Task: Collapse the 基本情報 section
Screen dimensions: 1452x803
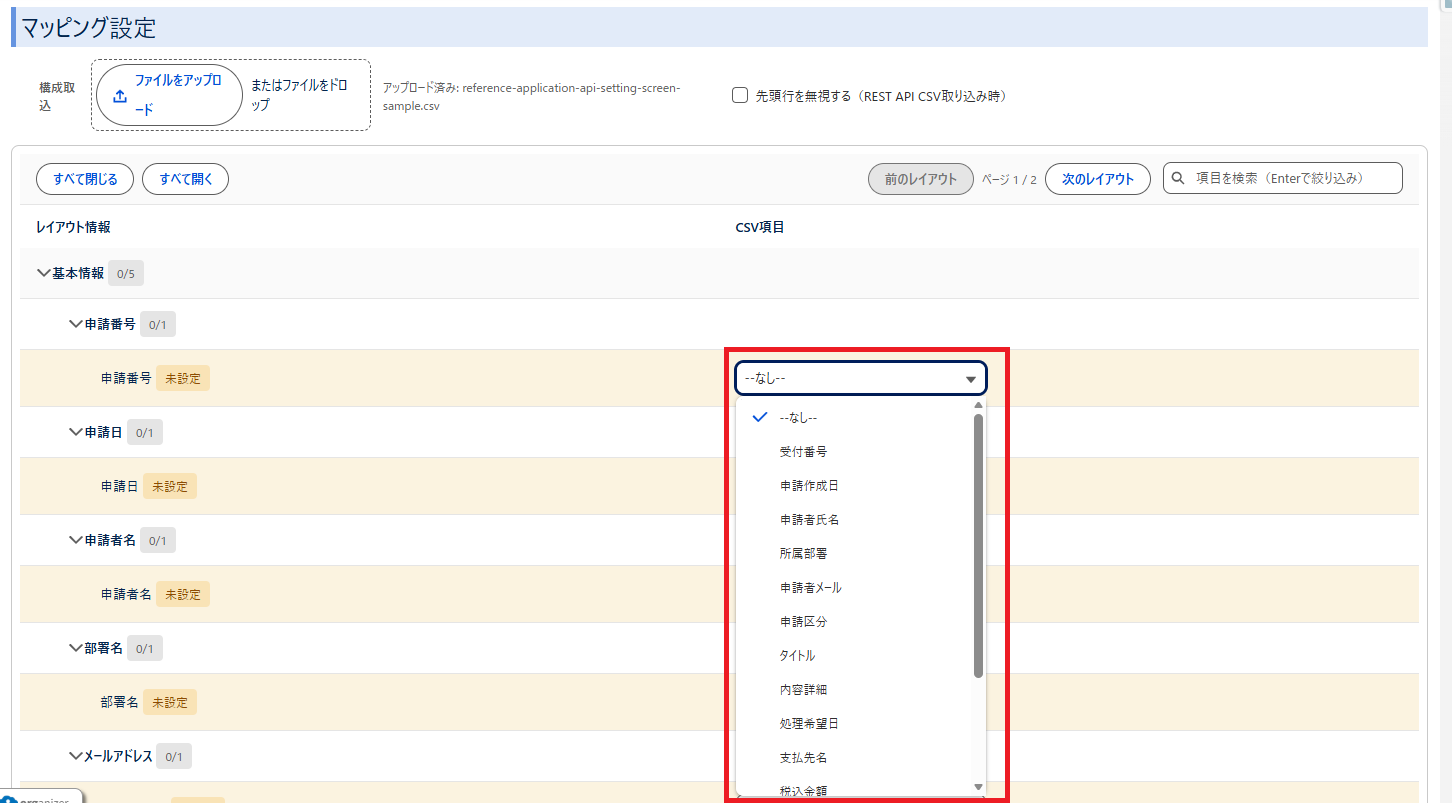Action: (x=43, y=273)
